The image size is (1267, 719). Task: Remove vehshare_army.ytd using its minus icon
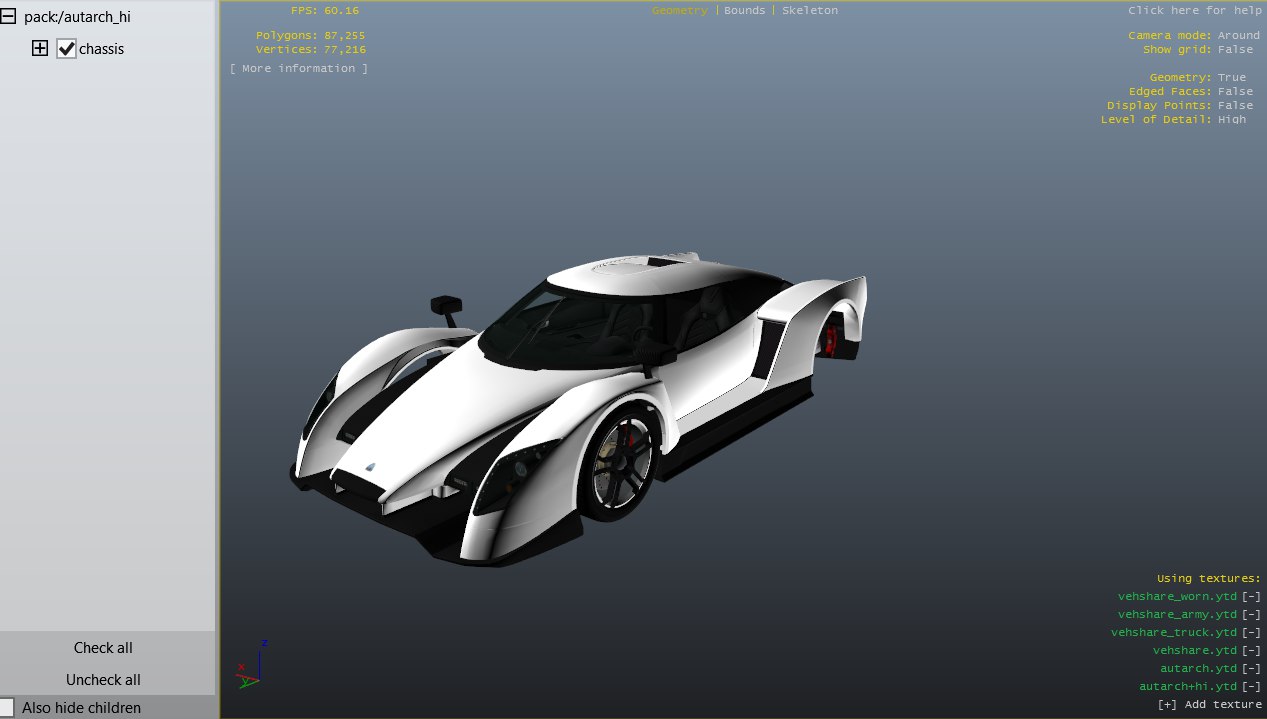1251,614
